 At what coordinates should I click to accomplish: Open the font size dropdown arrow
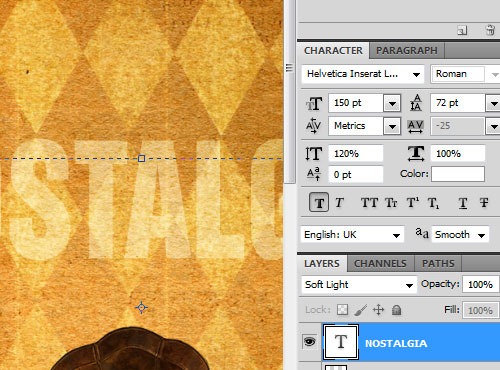(x=392, y=103)
